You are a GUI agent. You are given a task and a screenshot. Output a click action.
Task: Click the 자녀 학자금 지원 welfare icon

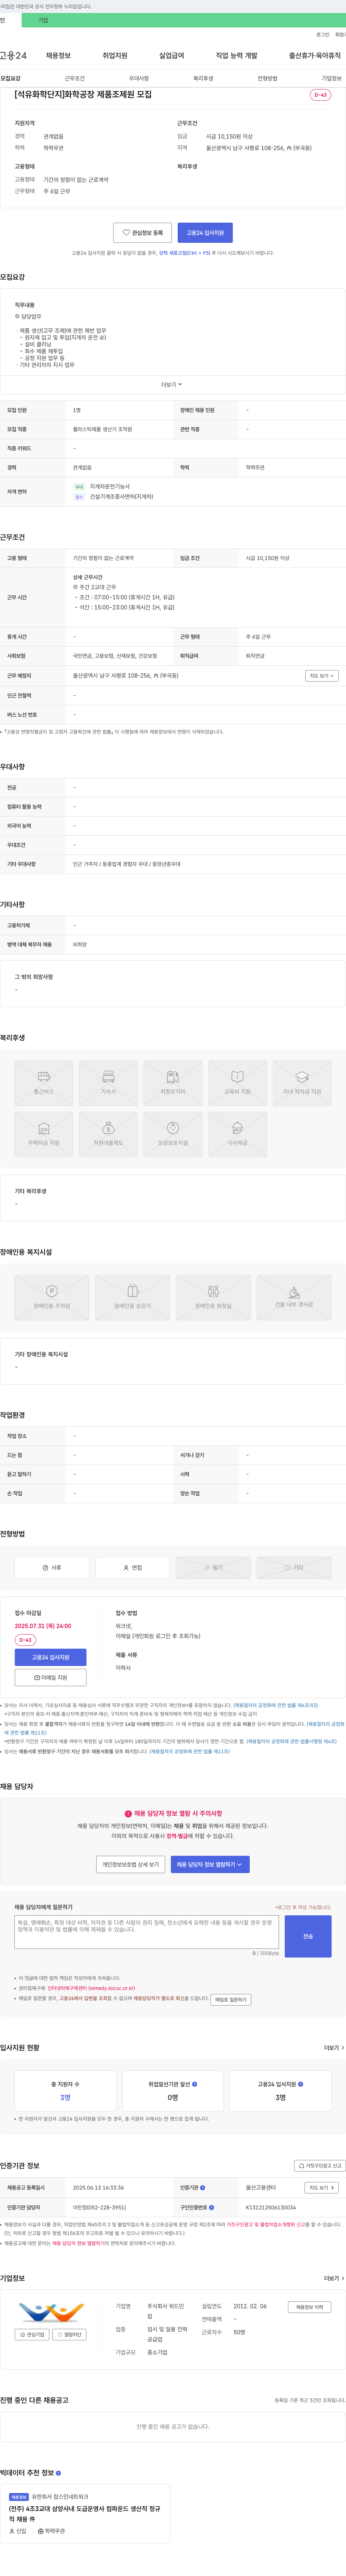[302, 1083]
